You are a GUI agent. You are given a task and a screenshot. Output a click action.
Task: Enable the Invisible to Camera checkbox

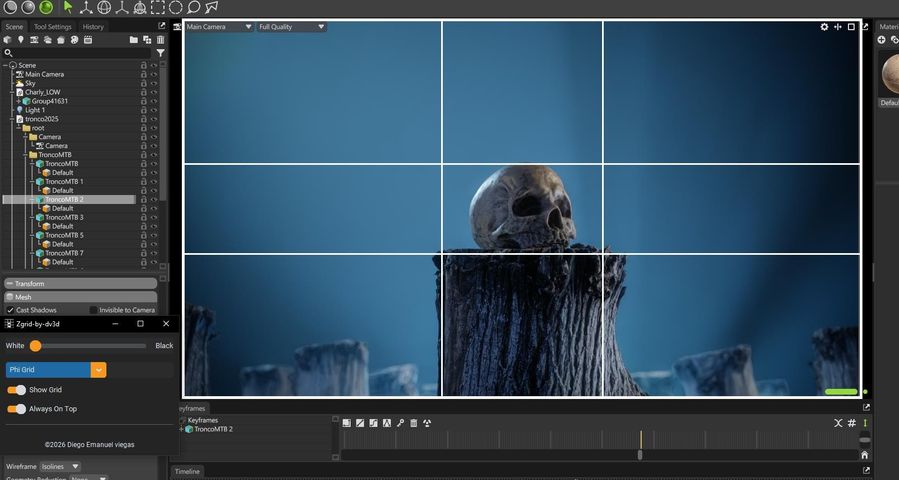pos(94,310)
